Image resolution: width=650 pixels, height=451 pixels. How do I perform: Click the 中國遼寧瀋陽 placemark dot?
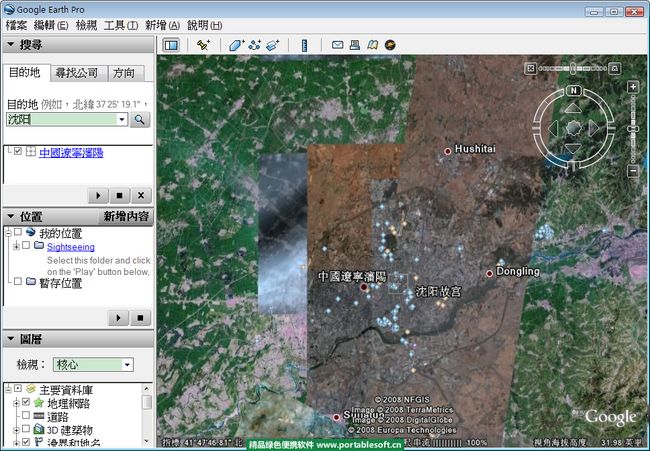tap(364, 287)
